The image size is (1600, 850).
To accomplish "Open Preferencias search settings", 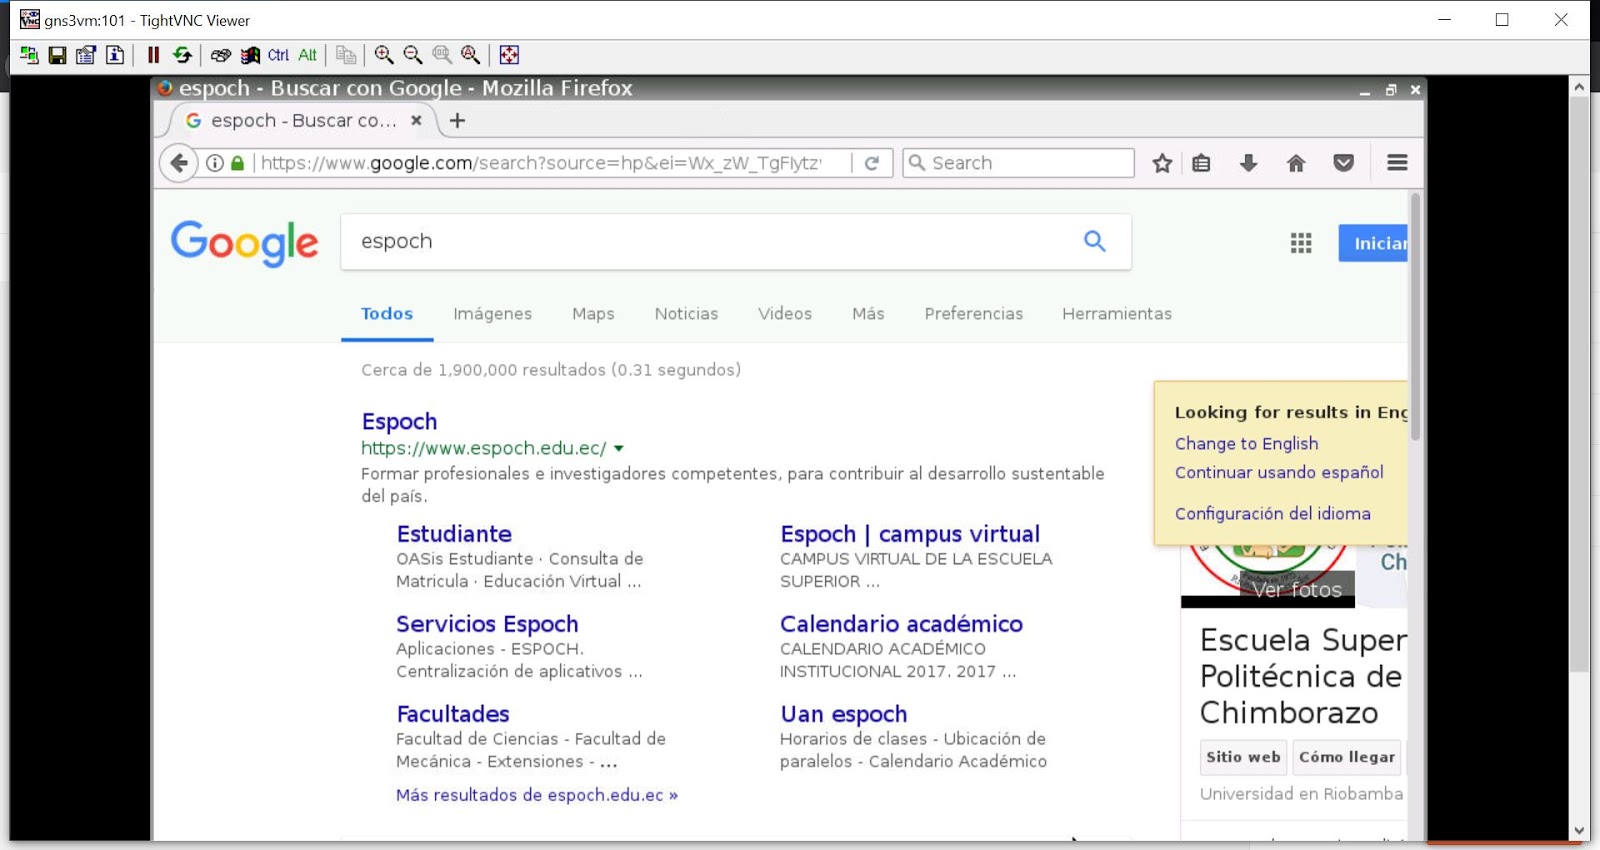I will click(974, 314).
